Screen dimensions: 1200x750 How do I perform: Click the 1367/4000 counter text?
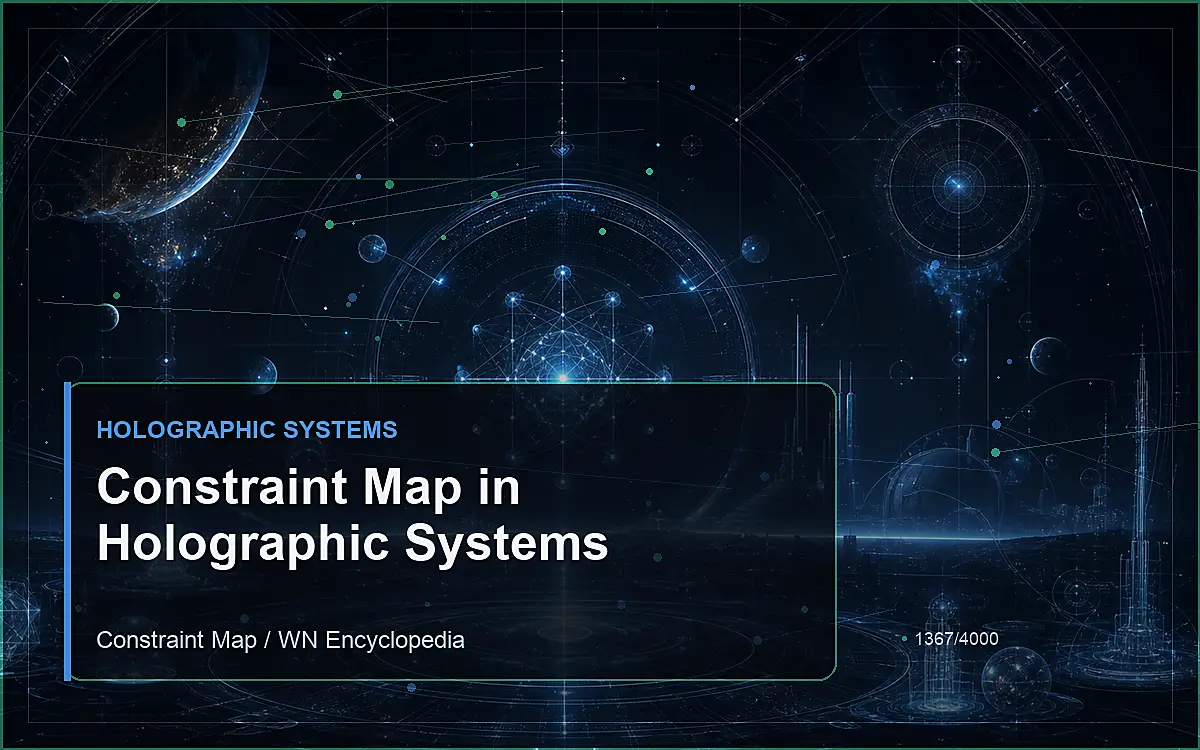pos(956,637)
